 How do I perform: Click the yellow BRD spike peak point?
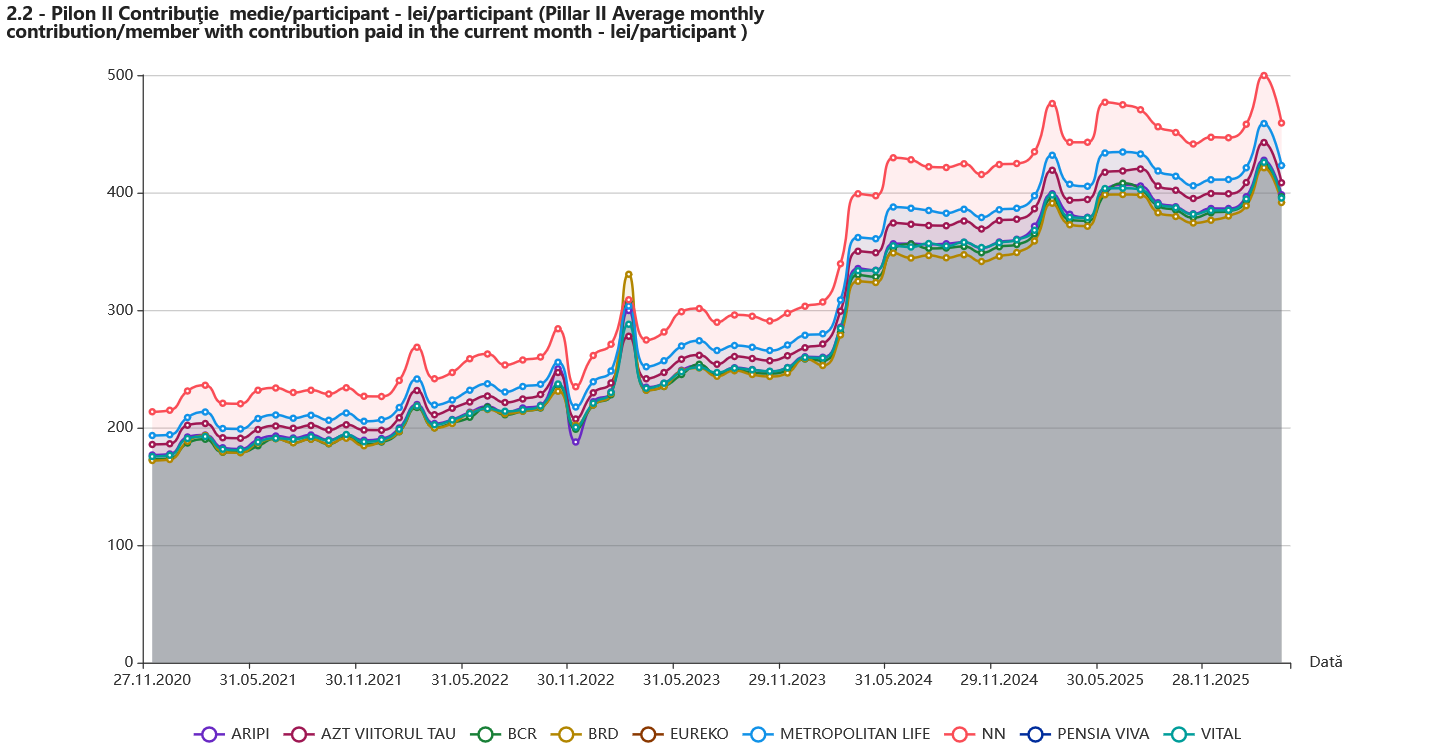(628, 273)
